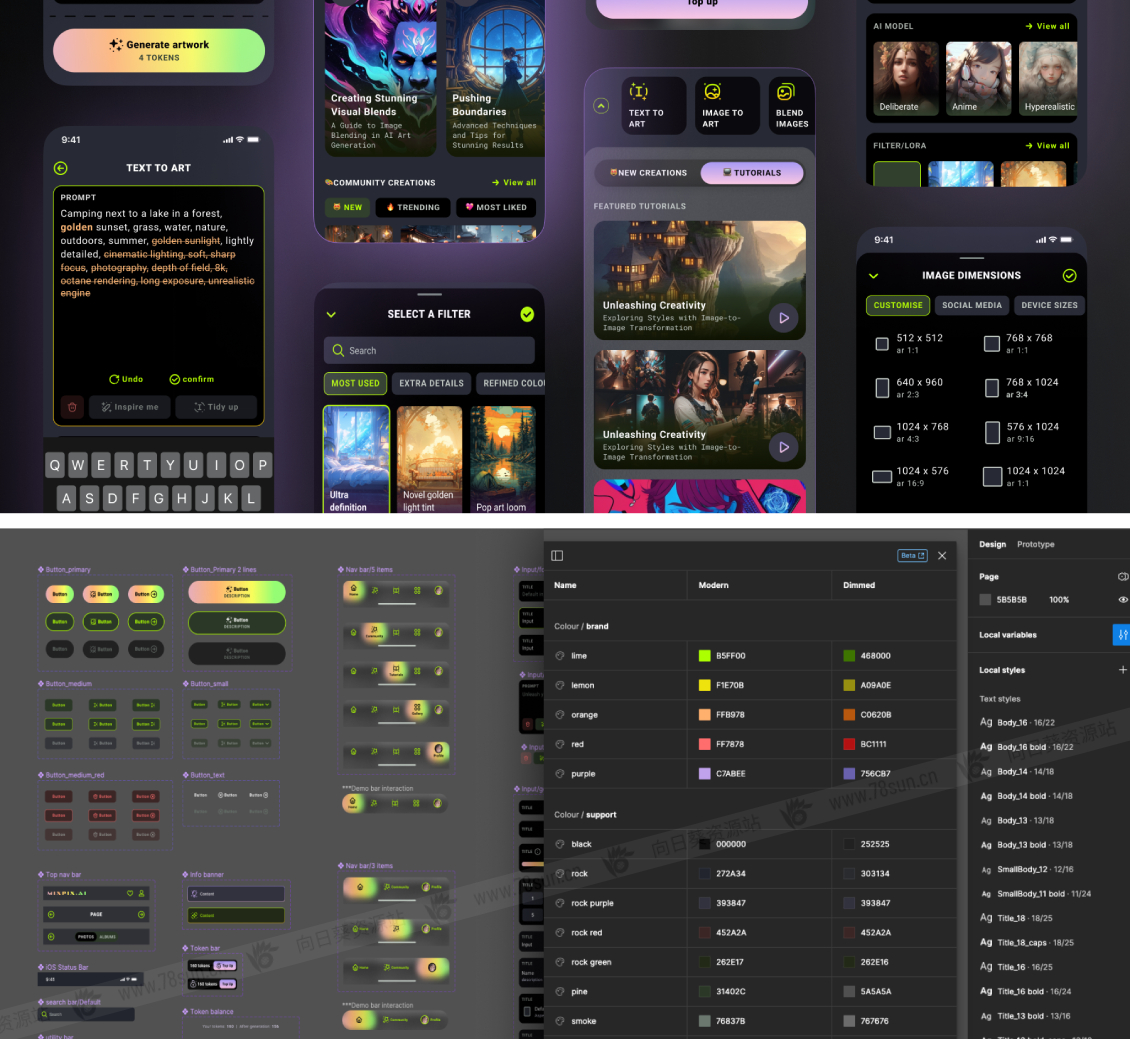Play the first Unleashing Creativity tutorial

[783, 318]
